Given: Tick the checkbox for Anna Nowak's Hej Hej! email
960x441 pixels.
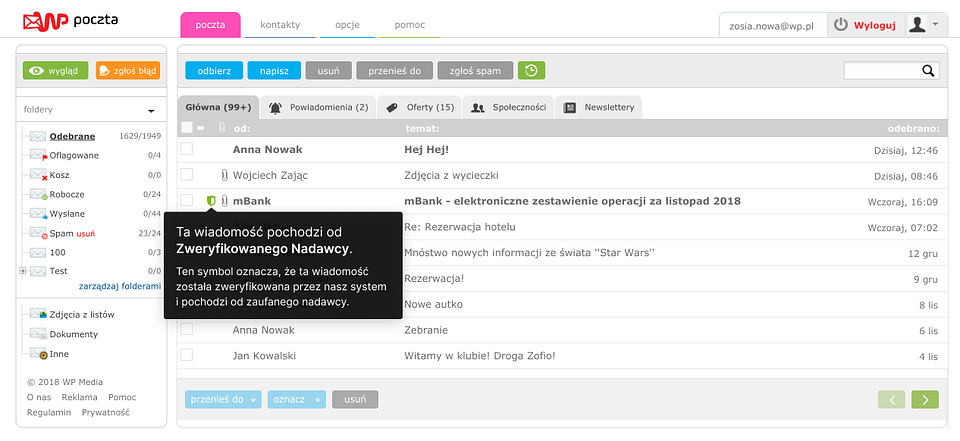Looking at the screenshot, I should tap(186, 149).
